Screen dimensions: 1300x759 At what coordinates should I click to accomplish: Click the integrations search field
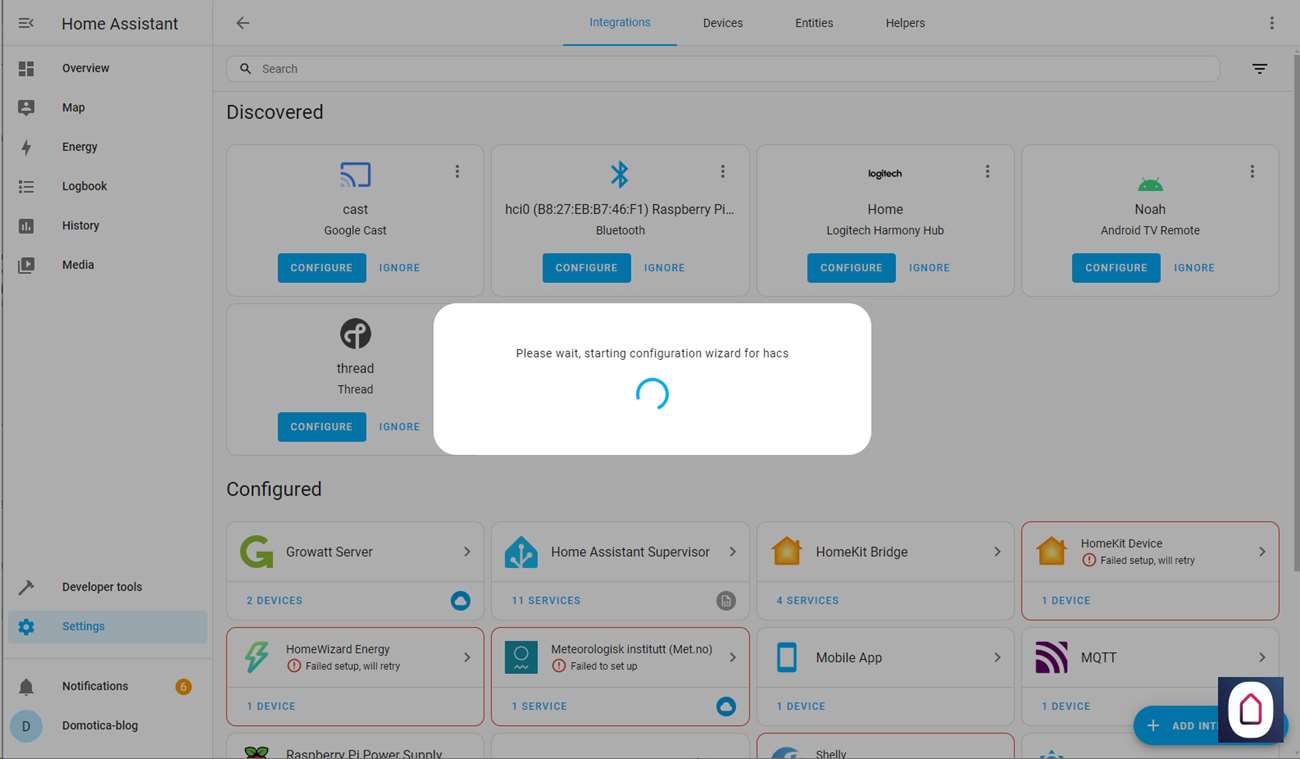click(x=723, y=69)
